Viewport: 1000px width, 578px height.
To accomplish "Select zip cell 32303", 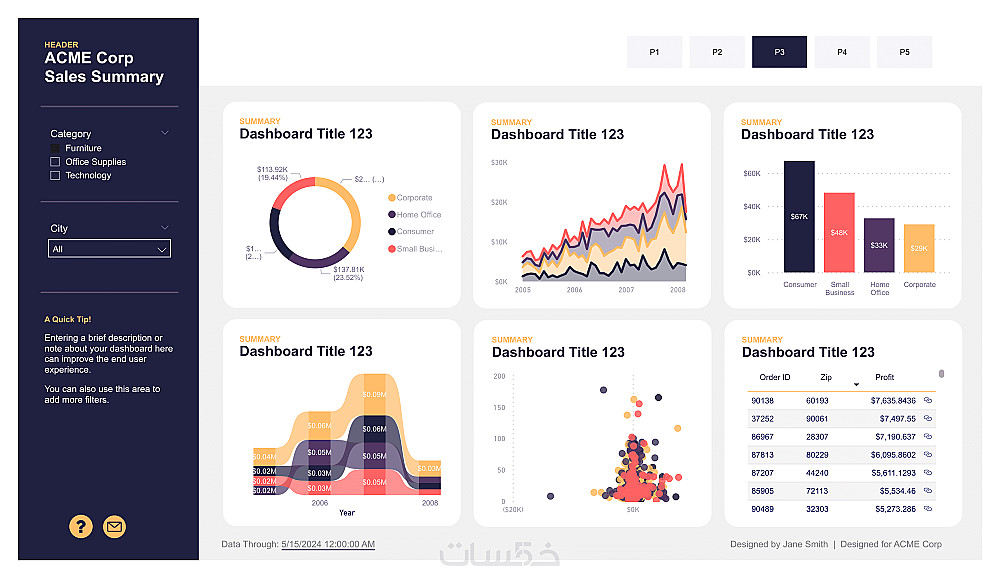I will pyautogui.click(x=817, y=509).
